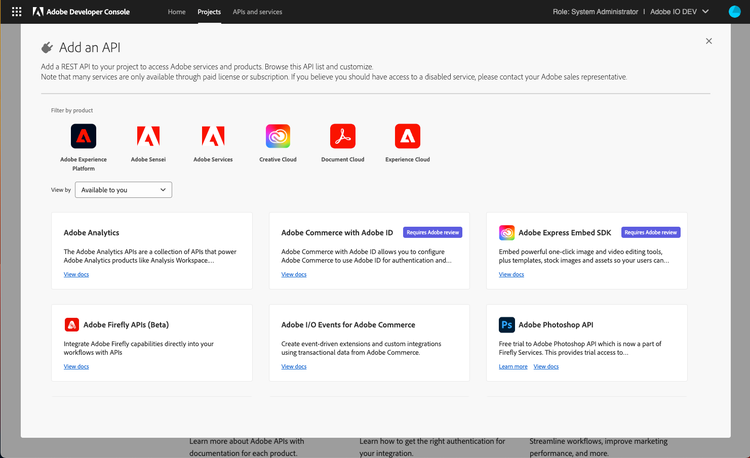Select the Adobe Firefly APIs (Beta) title

pos(126,325)
